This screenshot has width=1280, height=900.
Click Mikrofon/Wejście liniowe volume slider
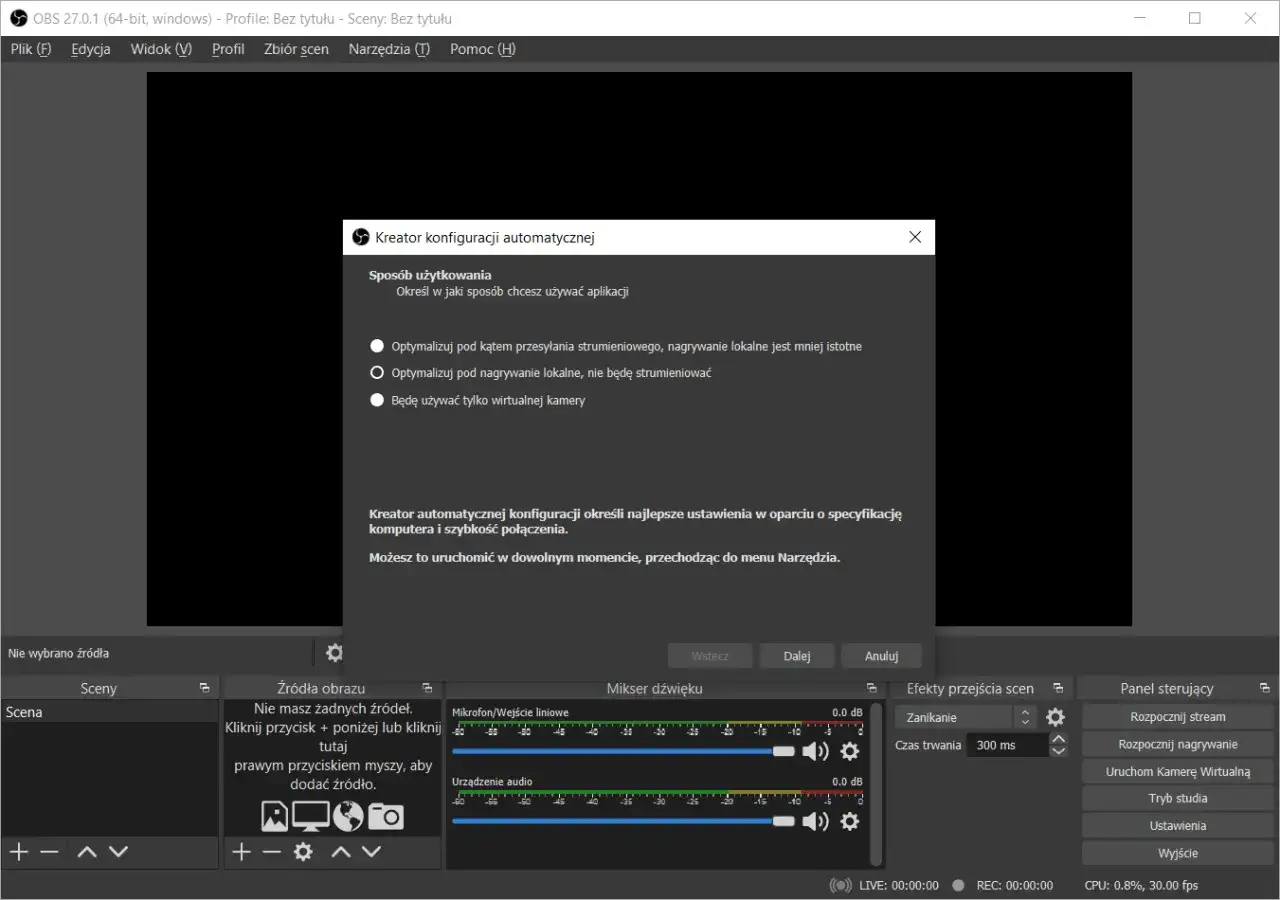pos(623,751)
